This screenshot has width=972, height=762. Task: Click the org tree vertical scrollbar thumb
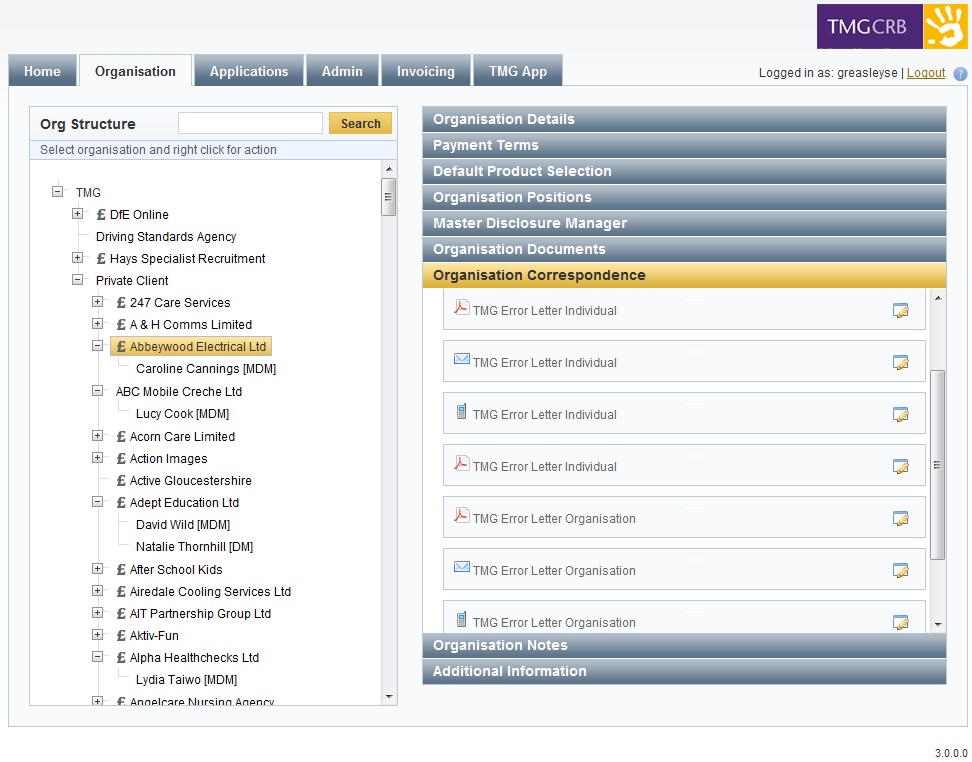pyautogui.click(x=389, y=197)
